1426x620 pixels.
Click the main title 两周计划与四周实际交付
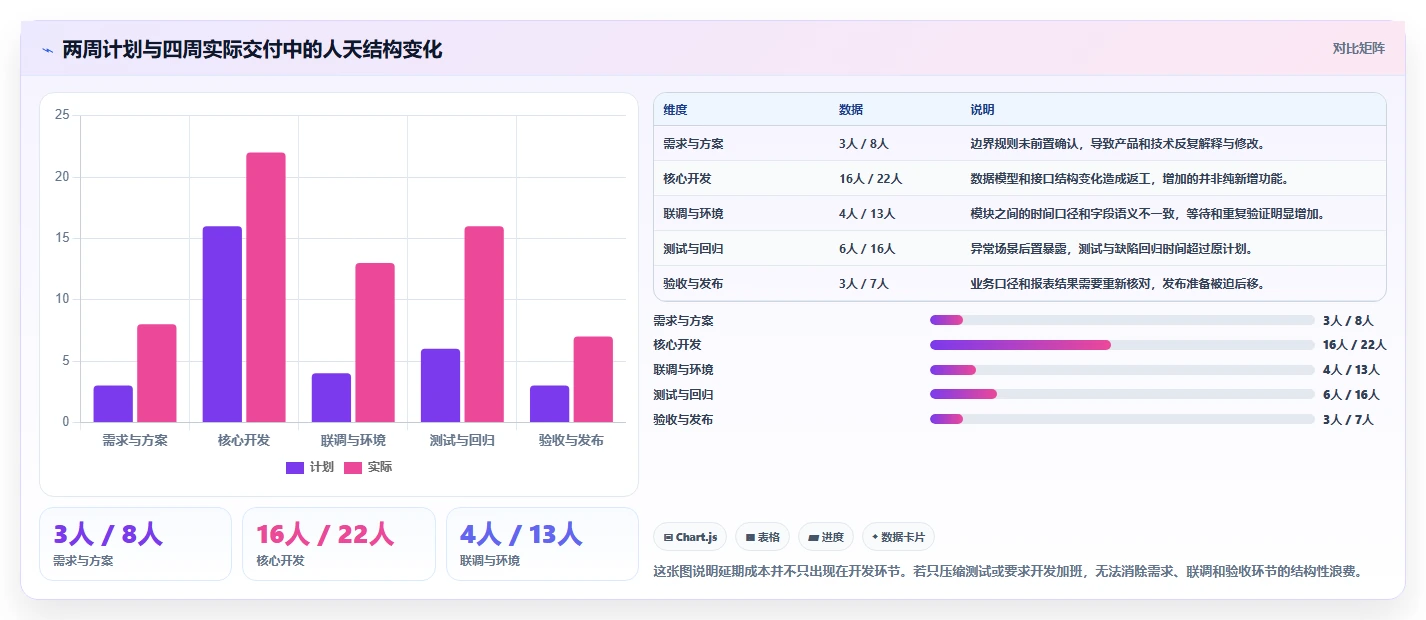pos(252,49)
